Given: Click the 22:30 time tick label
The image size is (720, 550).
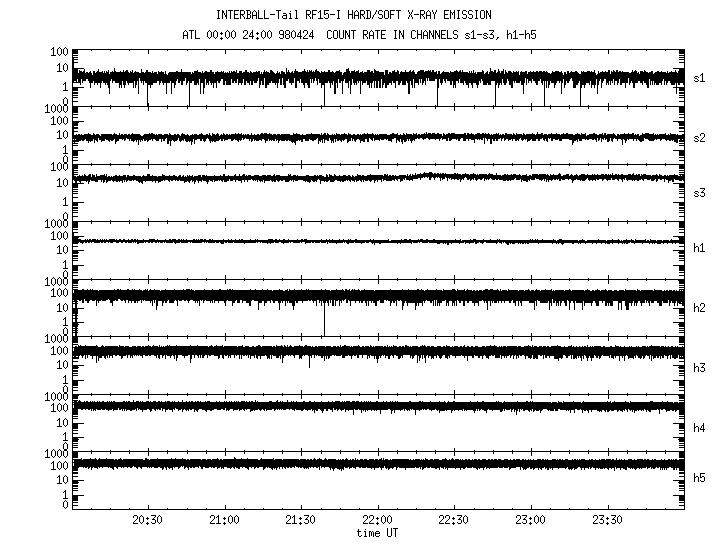Looking at the screenshot, I should (x=454, y=521).
